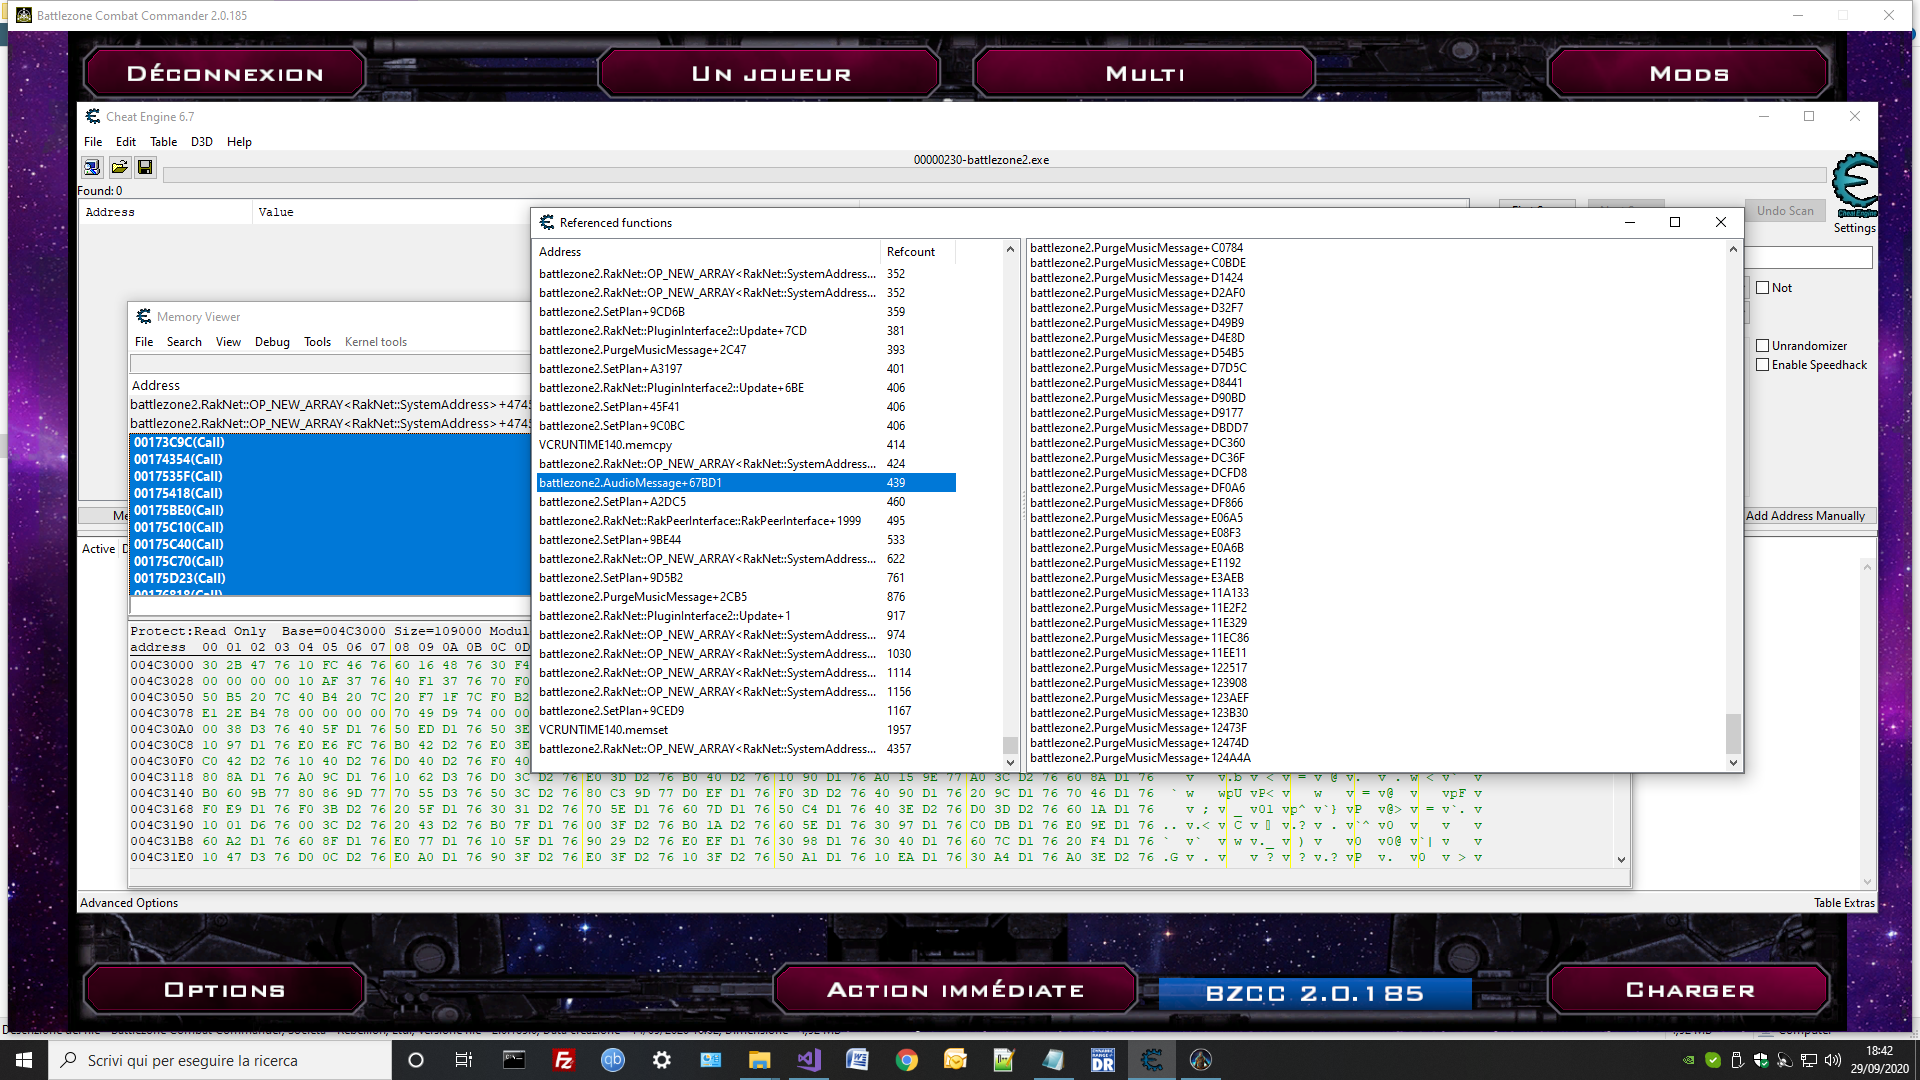Click Add Address Manually
The image size is (1920, 1080).
point(1808,515)
